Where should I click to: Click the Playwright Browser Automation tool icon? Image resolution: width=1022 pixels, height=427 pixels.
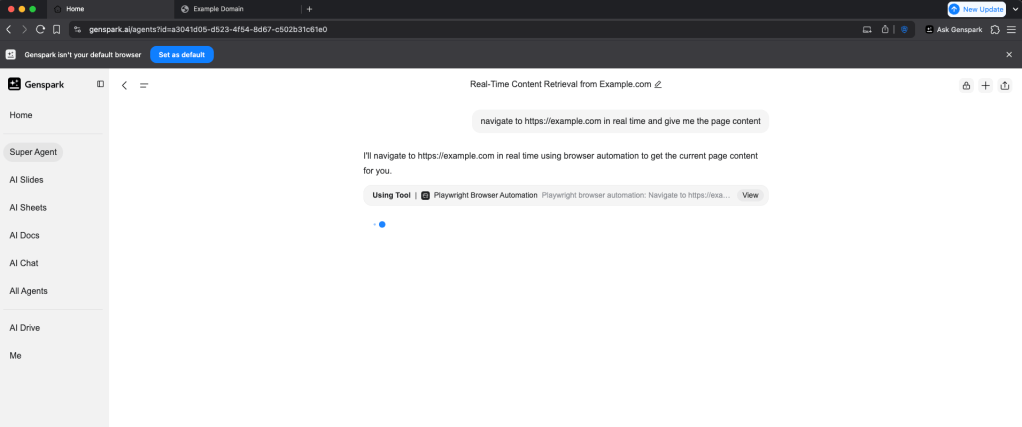[426, 196]
